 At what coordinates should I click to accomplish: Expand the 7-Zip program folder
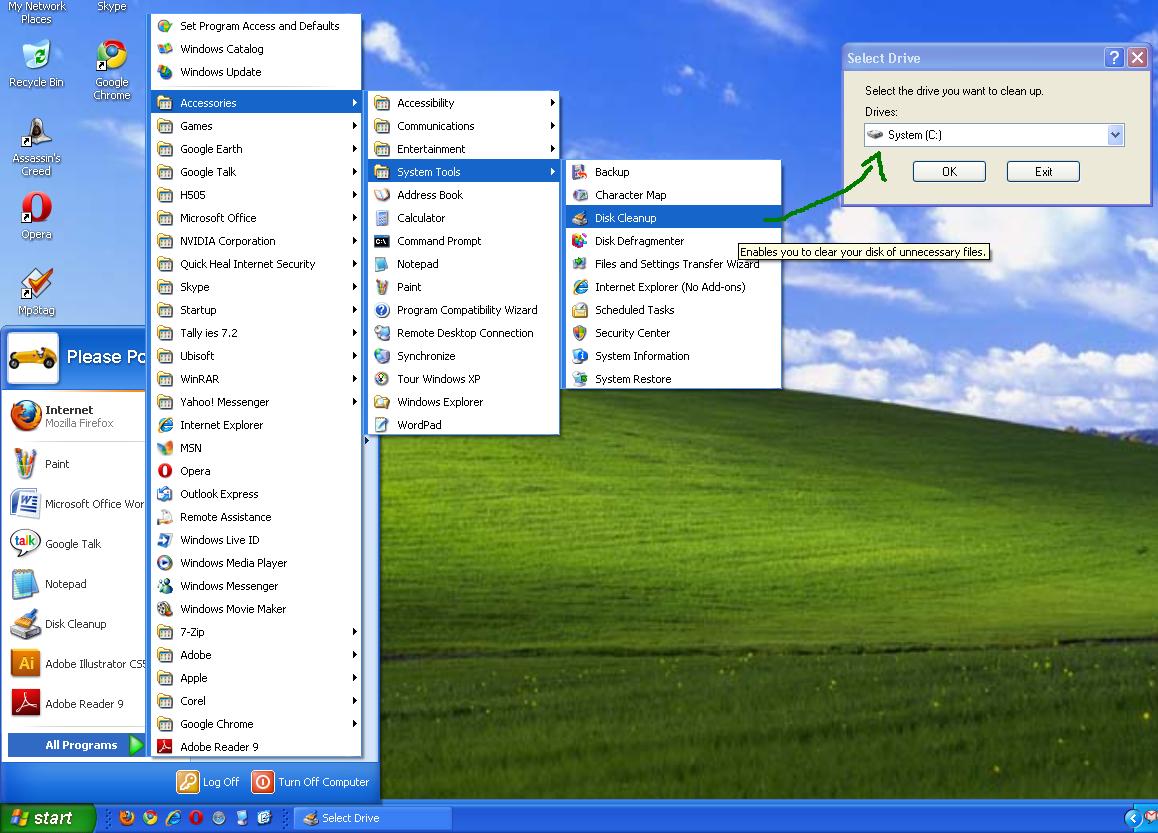point(256,631)
